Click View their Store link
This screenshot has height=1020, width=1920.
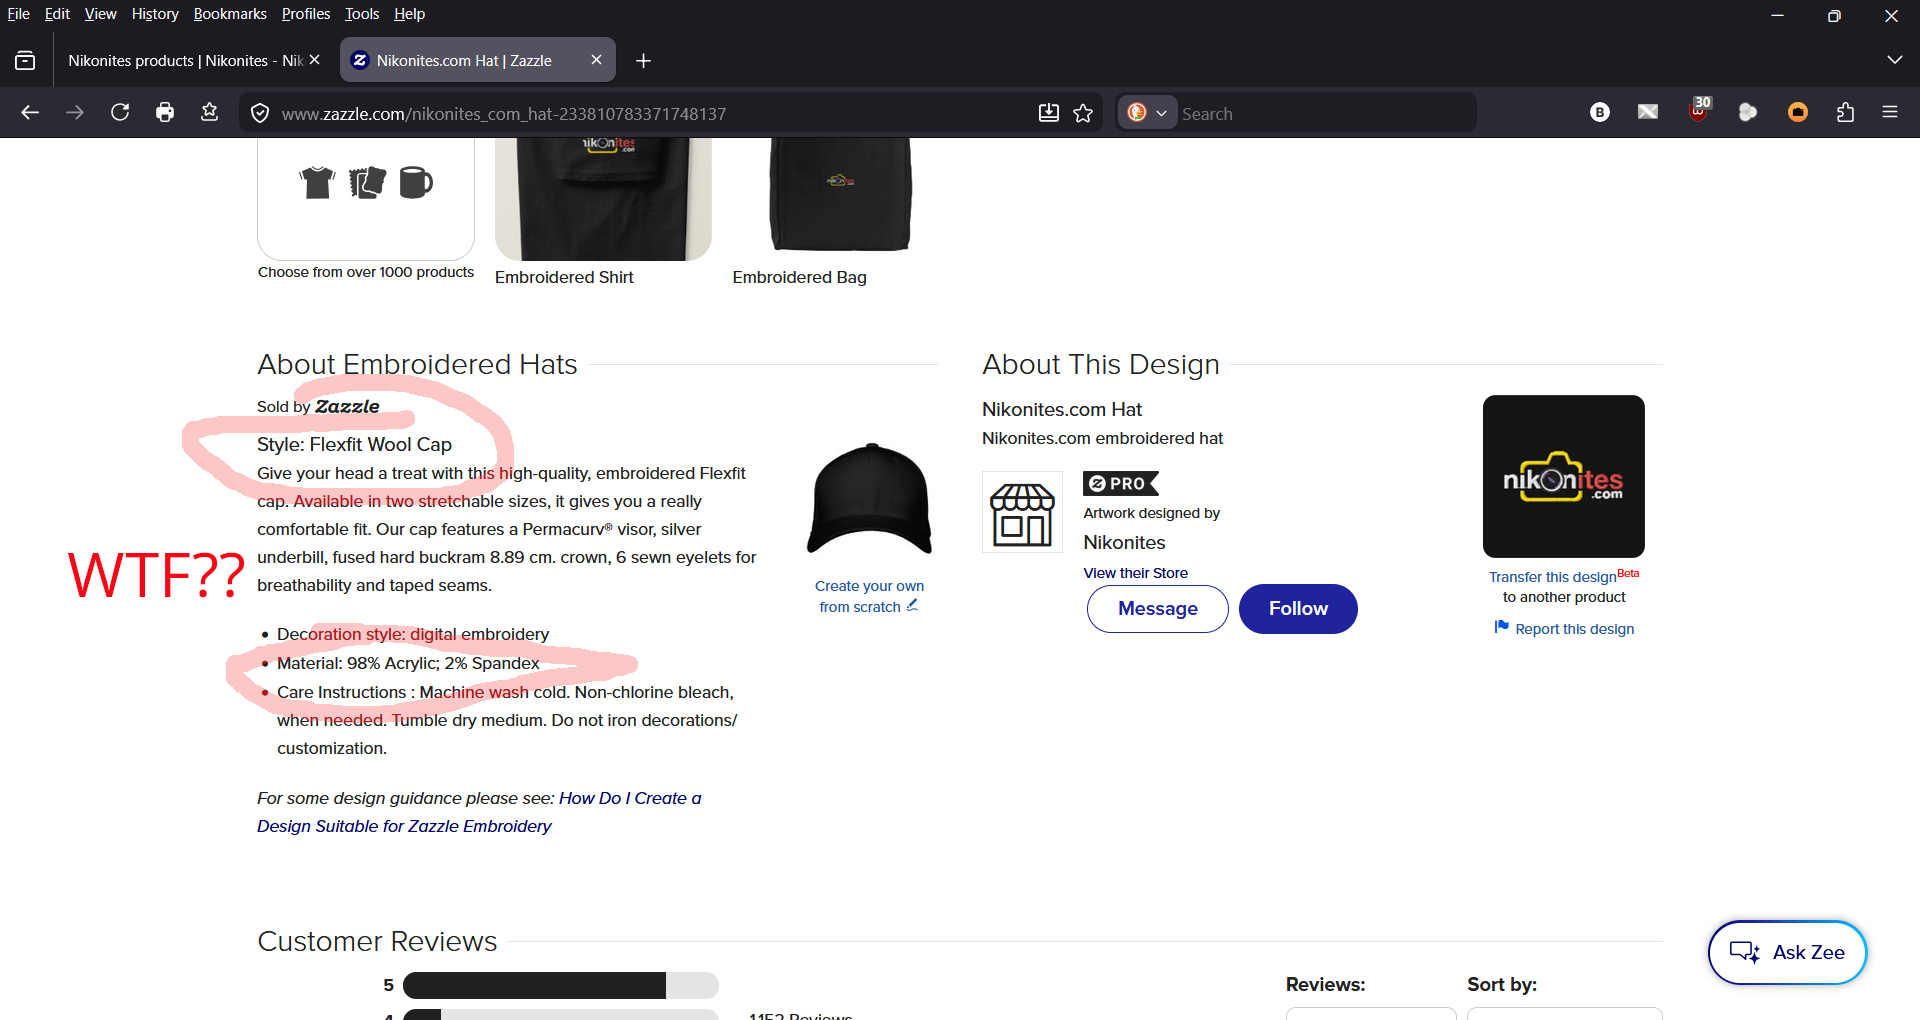coord(1135,573)
